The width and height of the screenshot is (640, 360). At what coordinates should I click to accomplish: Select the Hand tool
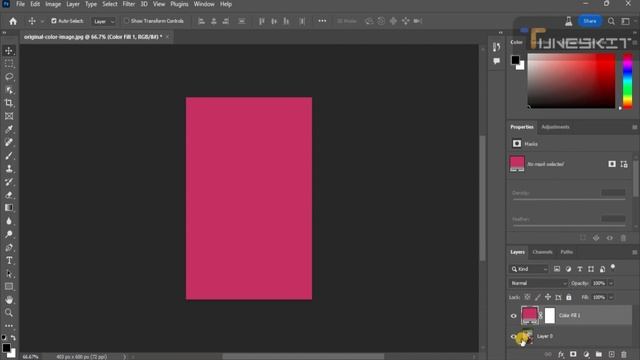[x=9, y=300]
